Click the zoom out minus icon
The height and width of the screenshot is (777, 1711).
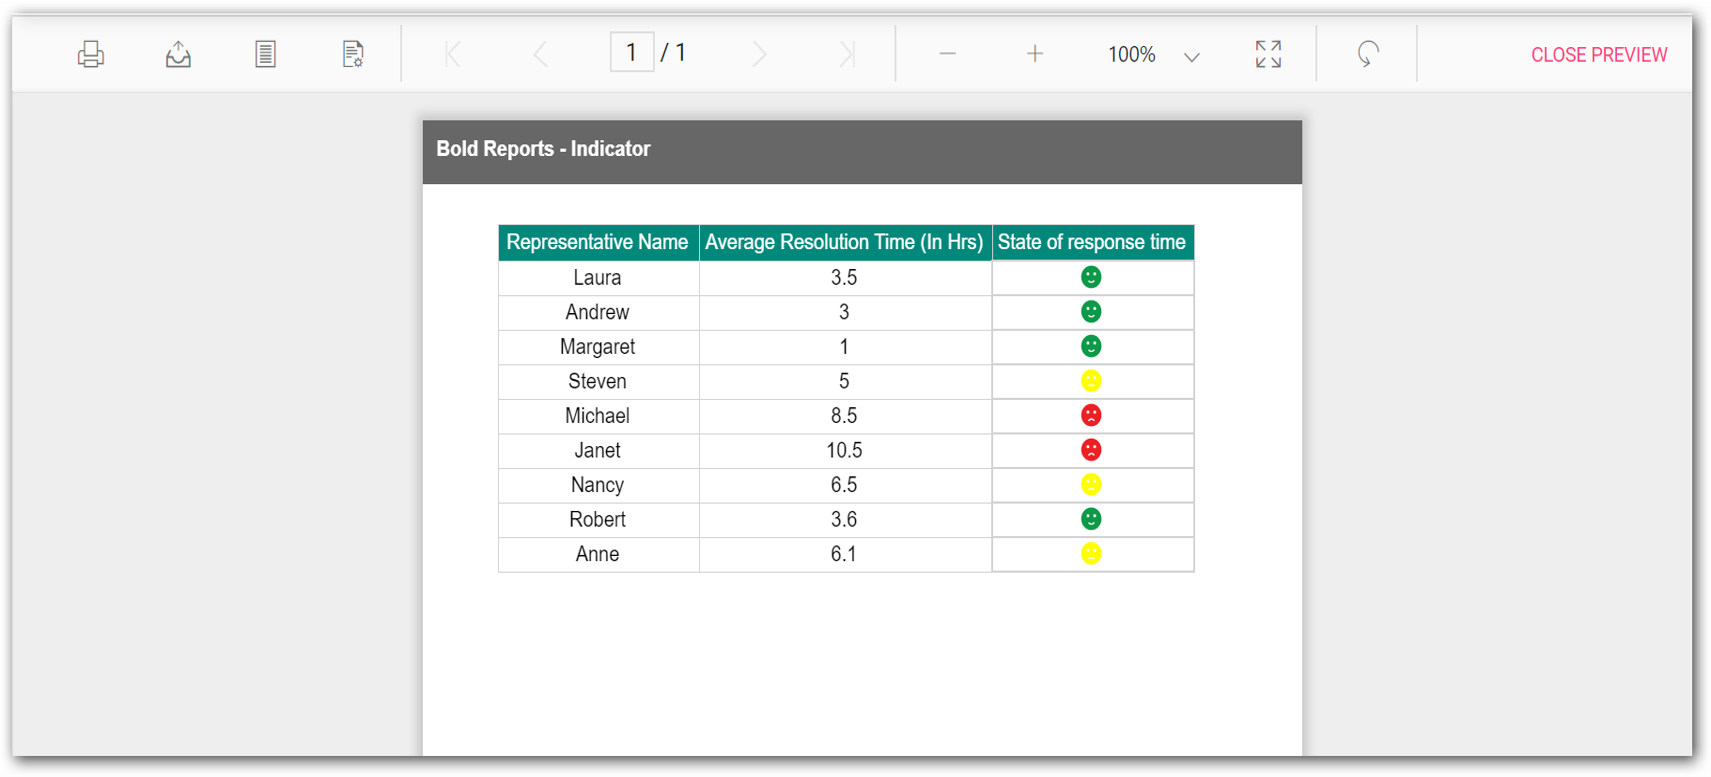[x=948, y=54]
